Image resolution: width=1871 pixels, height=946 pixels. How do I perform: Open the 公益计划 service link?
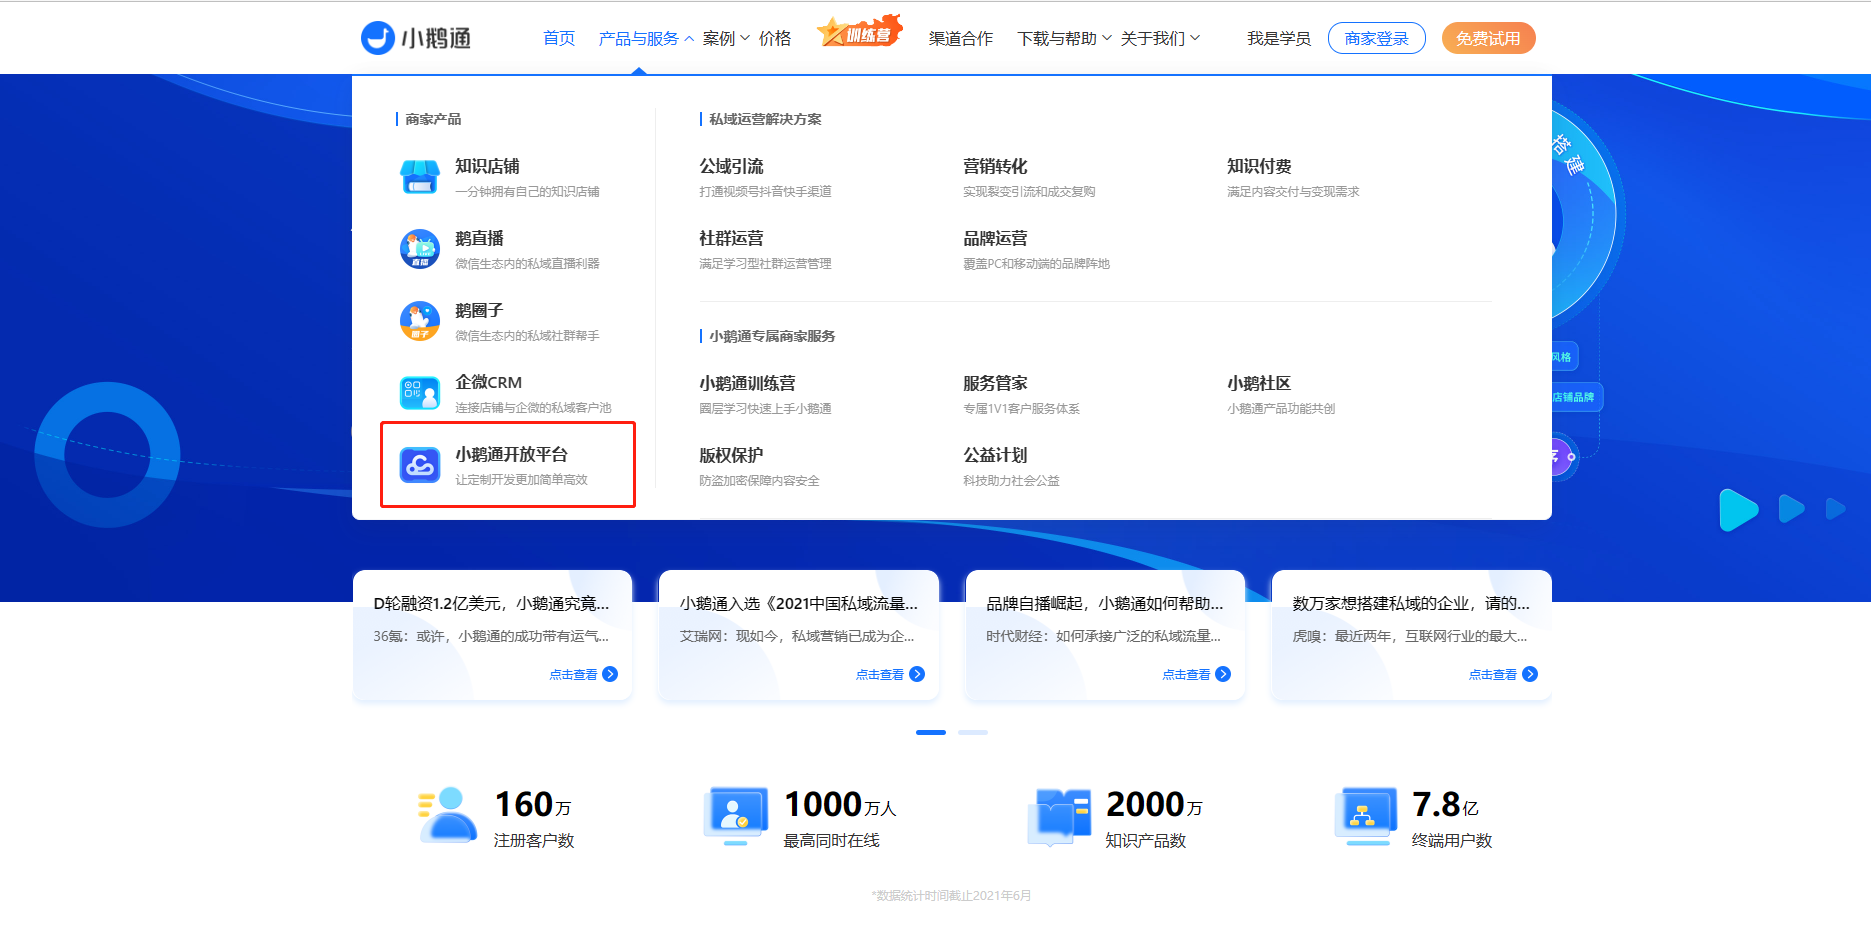tap(995, 455)
